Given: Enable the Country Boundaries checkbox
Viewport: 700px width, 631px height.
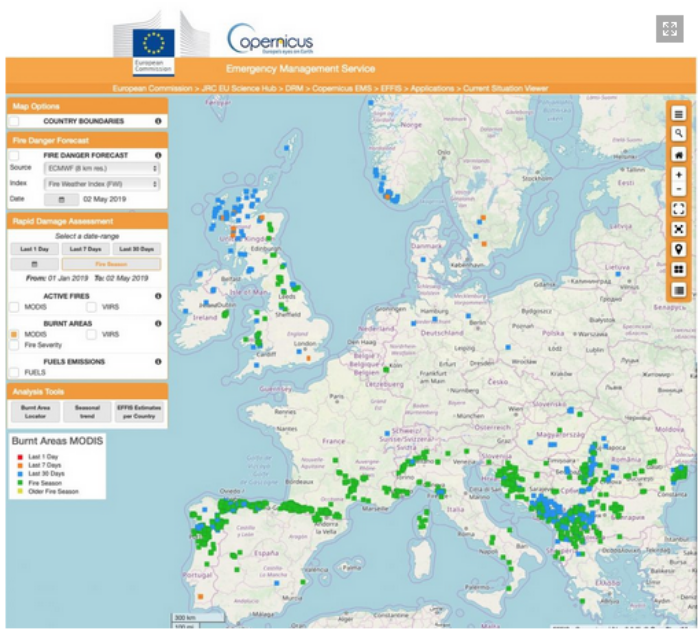Looking at the screenshot, I should point(14,121).
